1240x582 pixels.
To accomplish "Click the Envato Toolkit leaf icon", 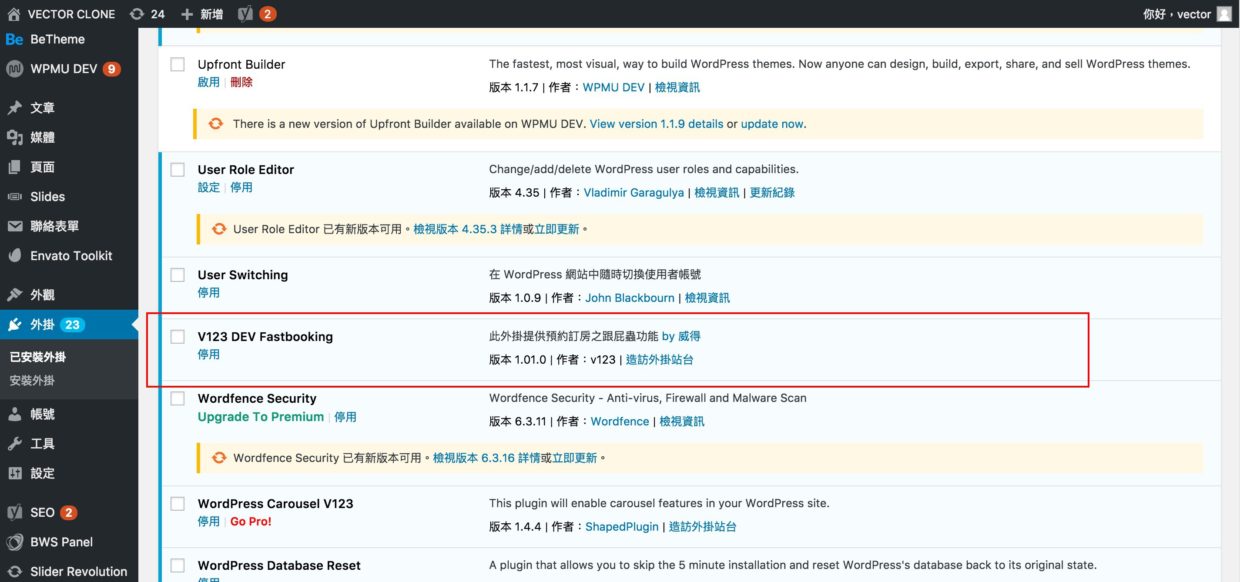I will click(14, 256).
